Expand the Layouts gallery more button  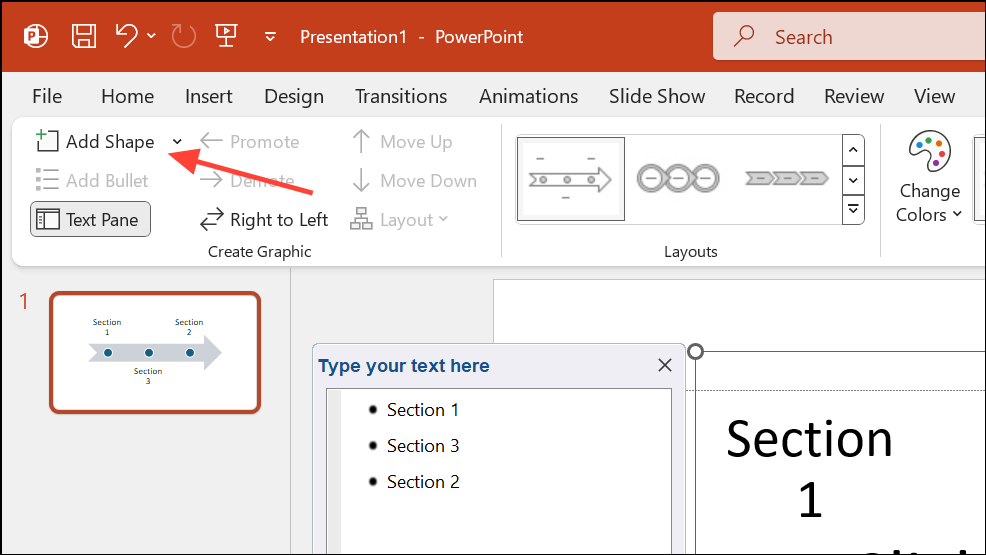click(x=853, y=209)
